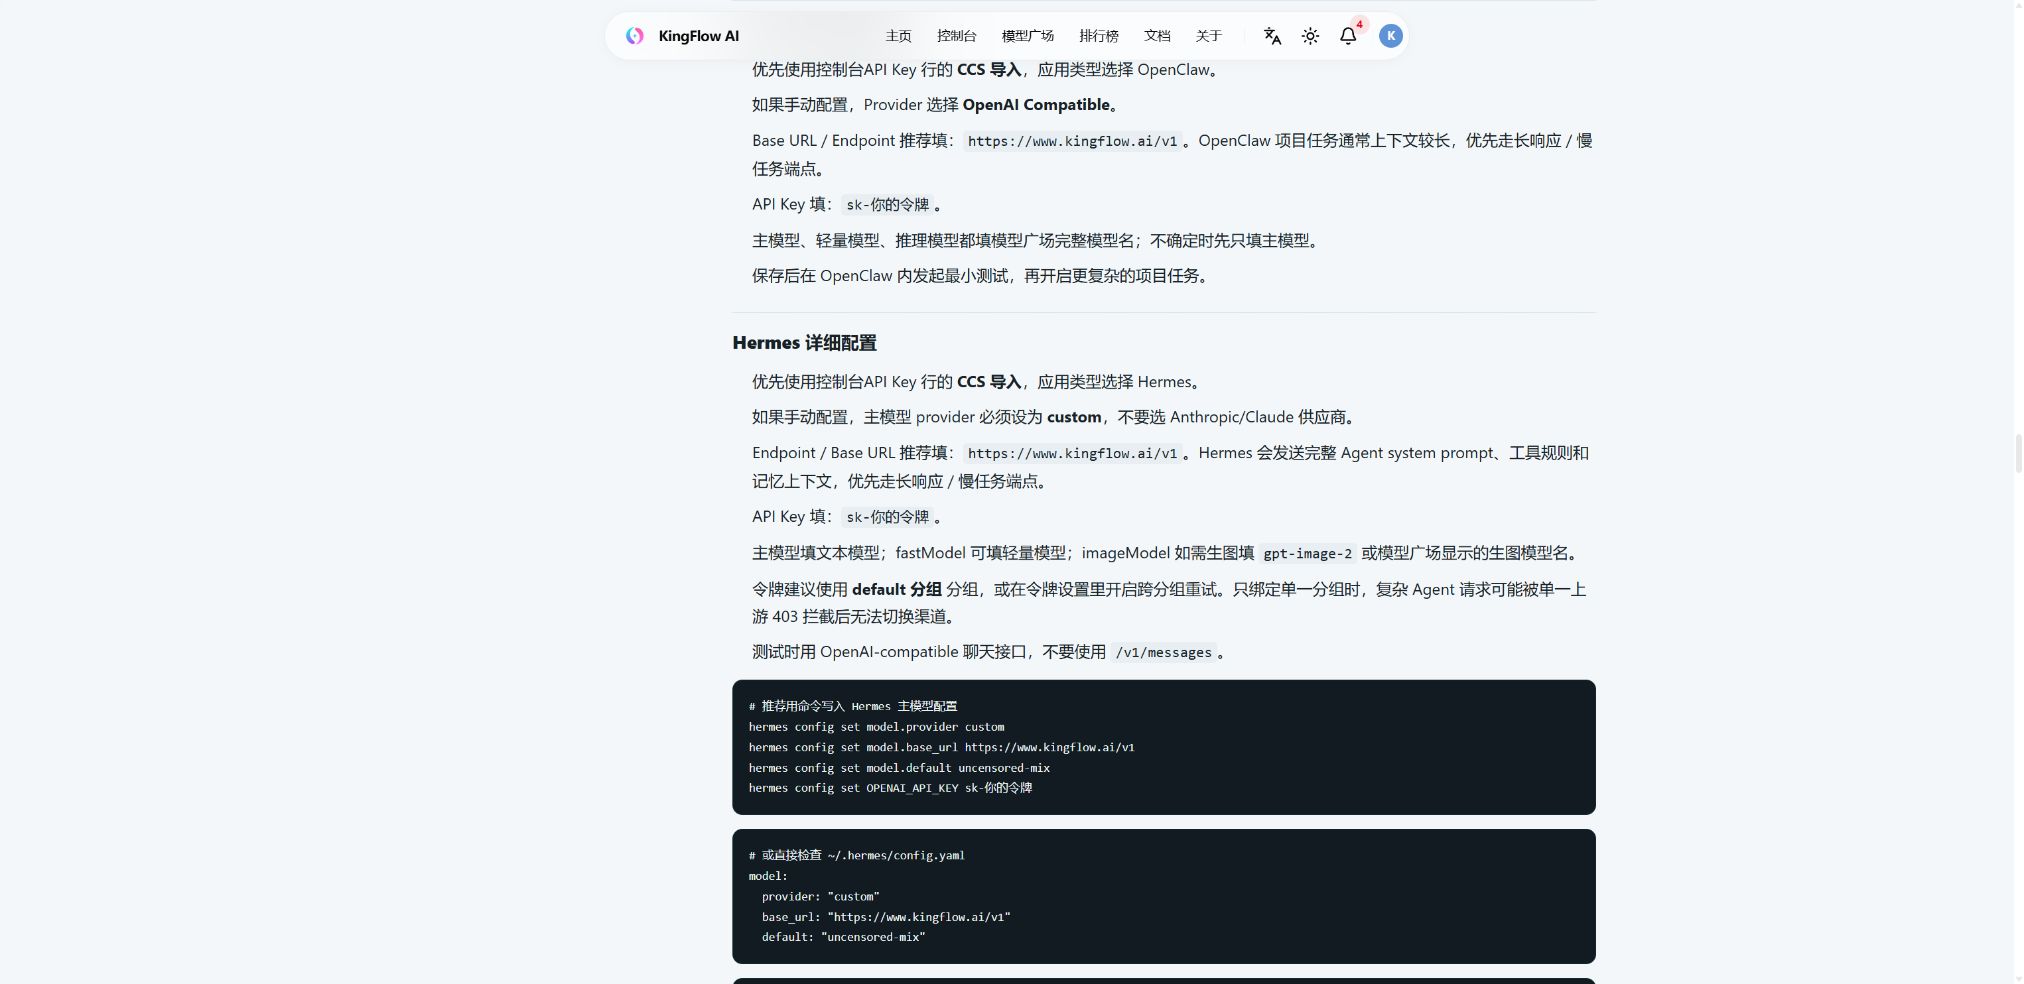This screenshot has height=984, width=2024.
Task: Click the bold custom provider text
Action: coord(1074,417)
